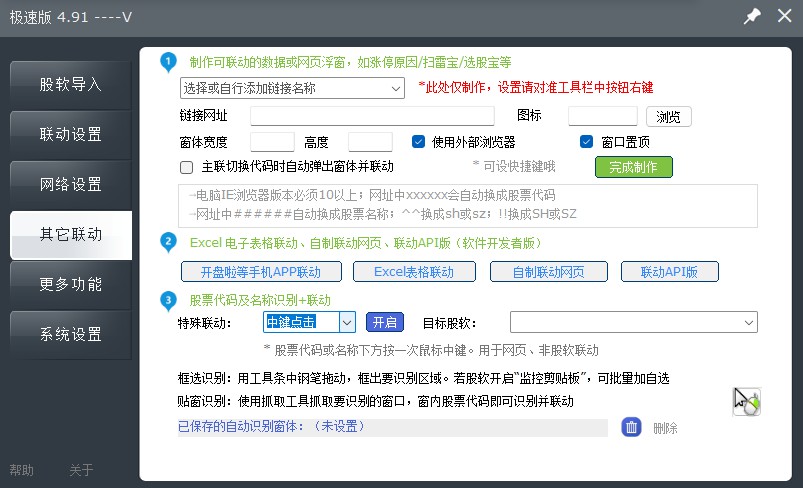Switch to the 股软导入 tab

click(x=71, y=84)
